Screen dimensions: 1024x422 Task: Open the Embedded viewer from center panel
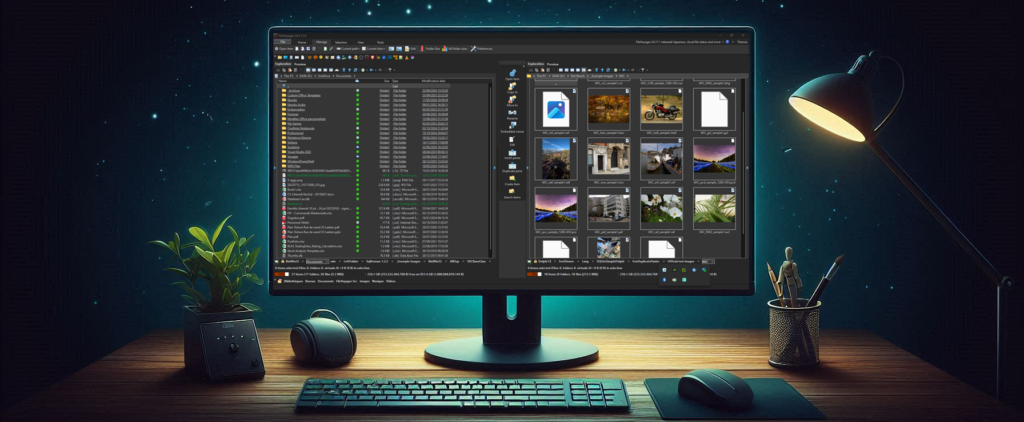[512, 125]
